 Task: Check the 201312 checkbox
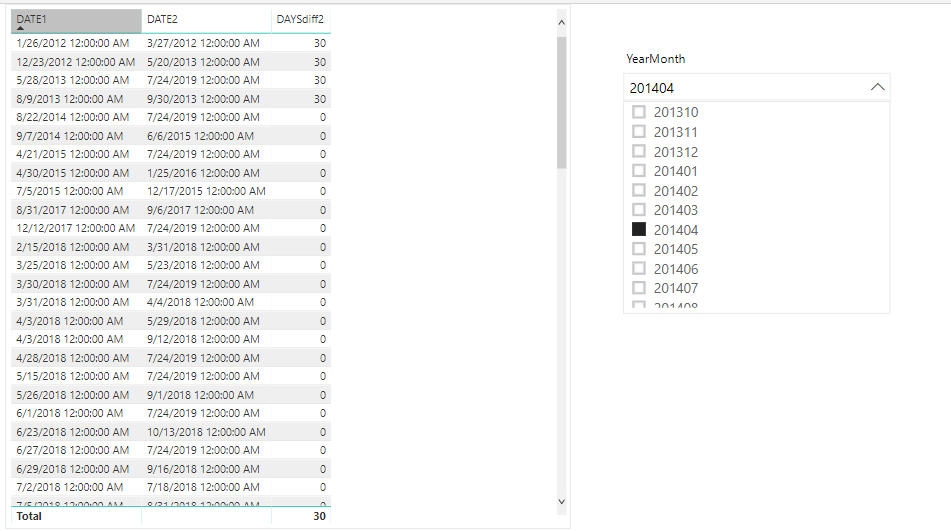click(x=639, y=151)
